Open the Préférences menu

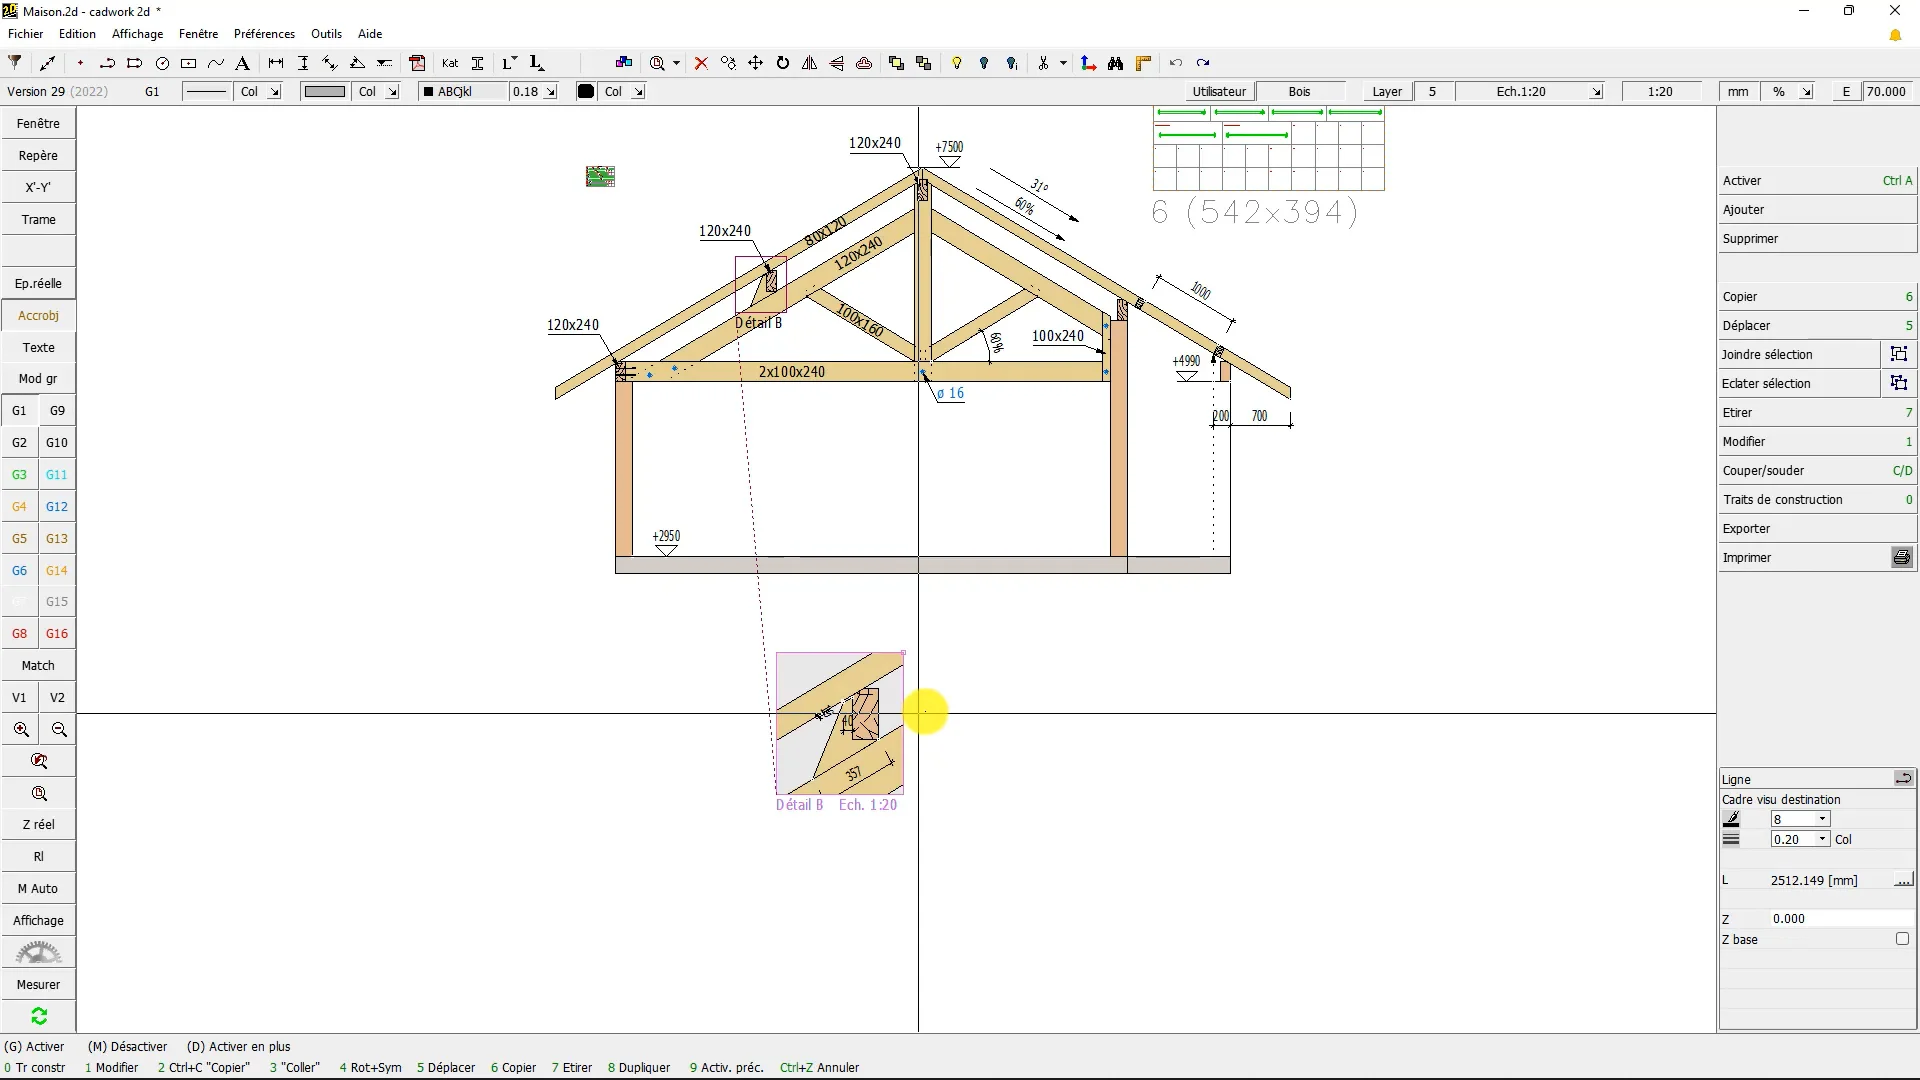[263, 33]
